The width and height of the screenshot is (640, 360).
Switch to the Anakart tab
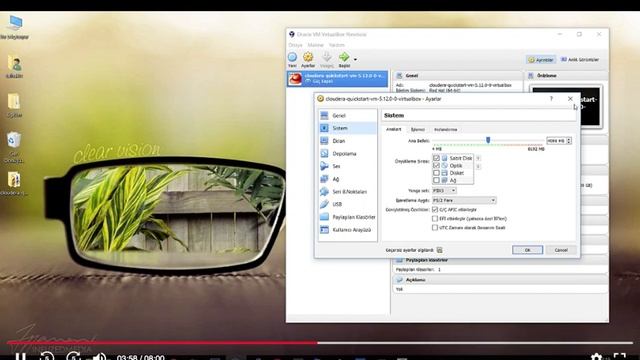tap(394, 129)
